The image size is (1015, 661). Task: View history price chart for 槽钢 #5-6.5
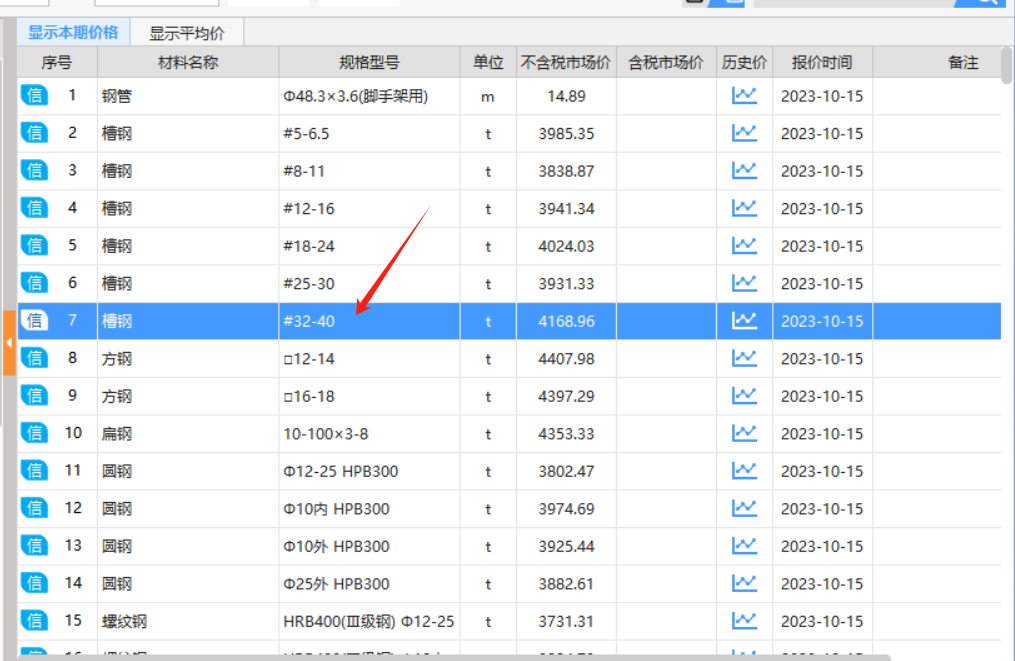(x=744, y=133)
